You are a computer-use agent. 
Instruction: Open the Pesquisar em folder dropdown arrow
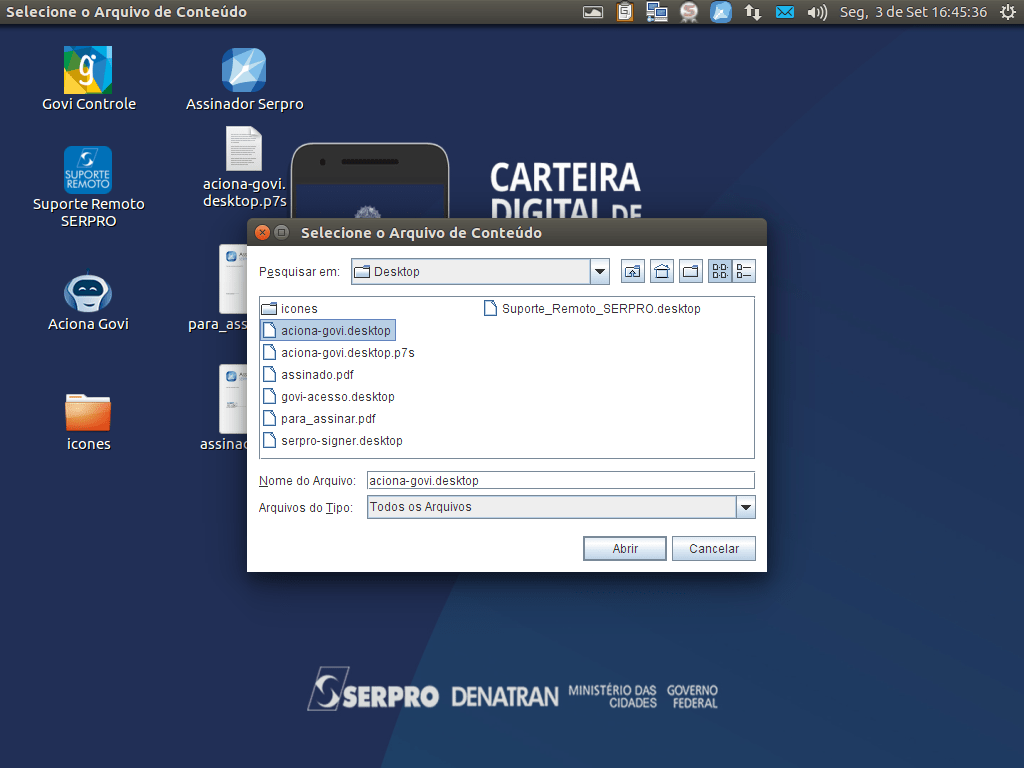(x=600, y=272)
